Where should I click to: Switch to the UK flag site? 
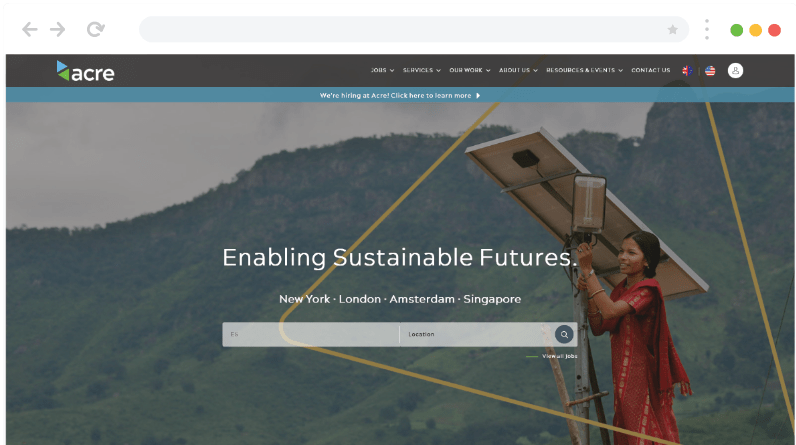coord(687,71)
